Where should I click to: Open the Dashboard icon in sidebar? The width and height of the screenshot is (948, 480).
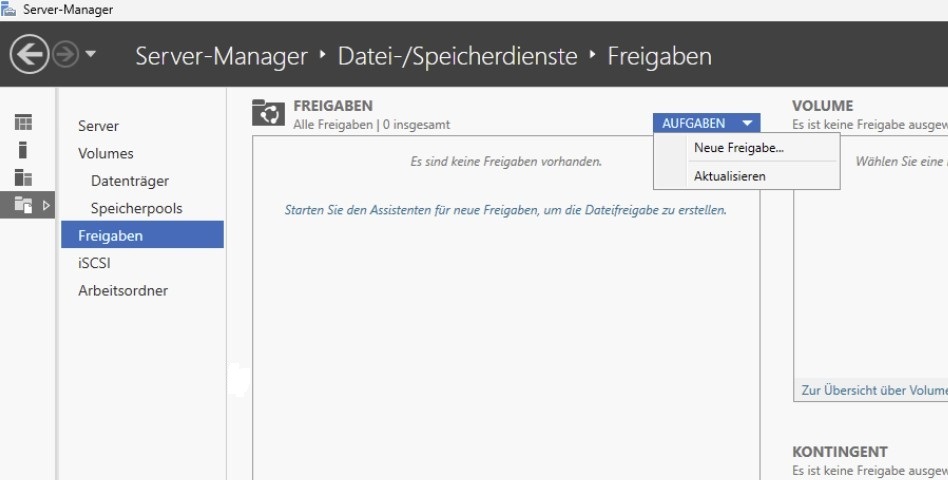point(23,122)
